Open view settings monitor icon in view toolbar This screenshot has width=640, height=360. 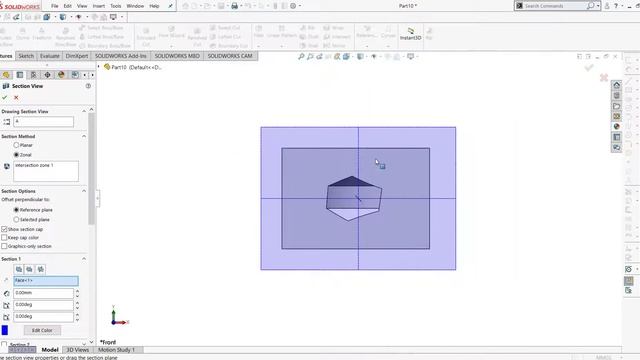[411, 56]
